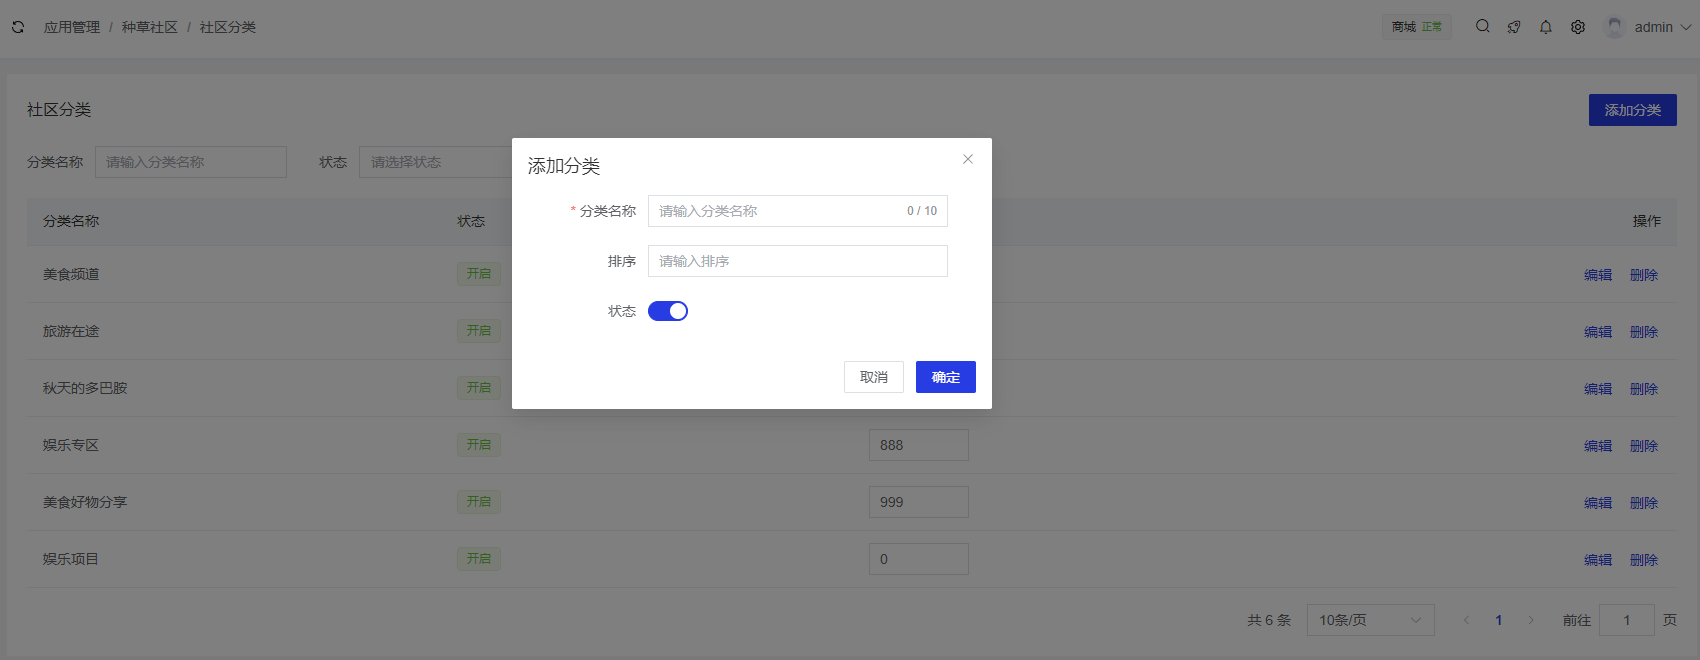Click the rocket icon in top bar
Image resolution: width=1700 pixels, height=660 pixels.
coord(1514,27)
